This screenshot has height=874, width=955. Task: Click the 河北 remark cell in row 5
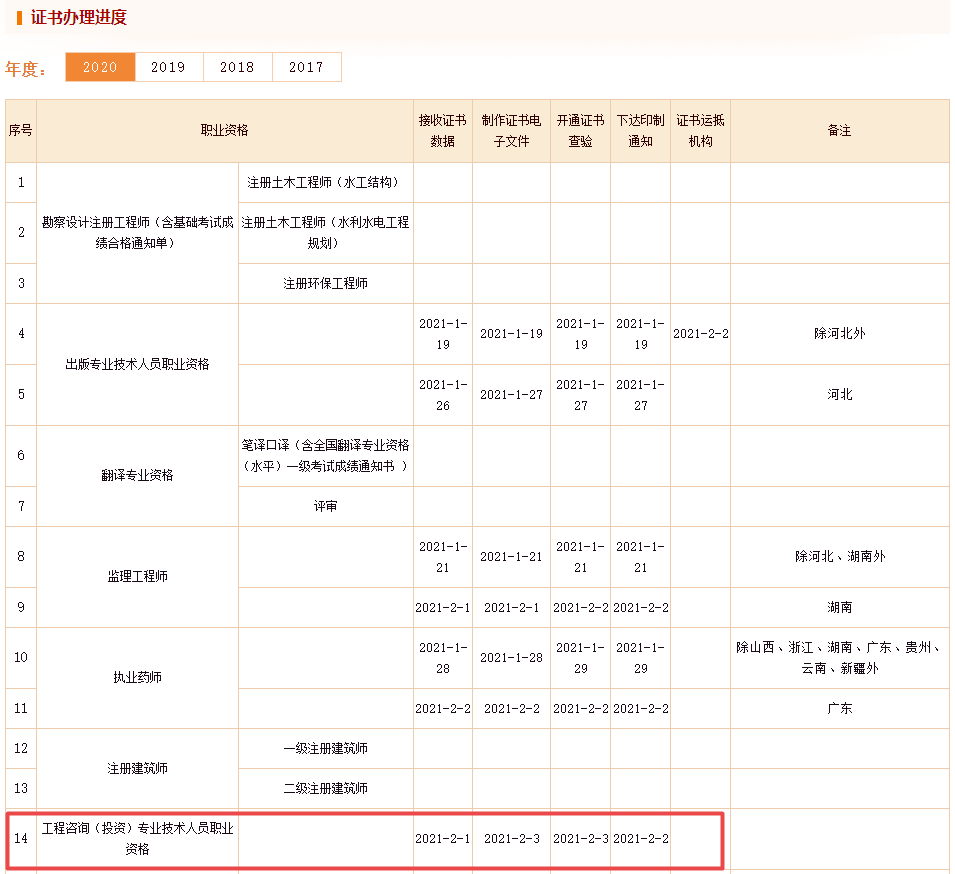tap(840, 394)
